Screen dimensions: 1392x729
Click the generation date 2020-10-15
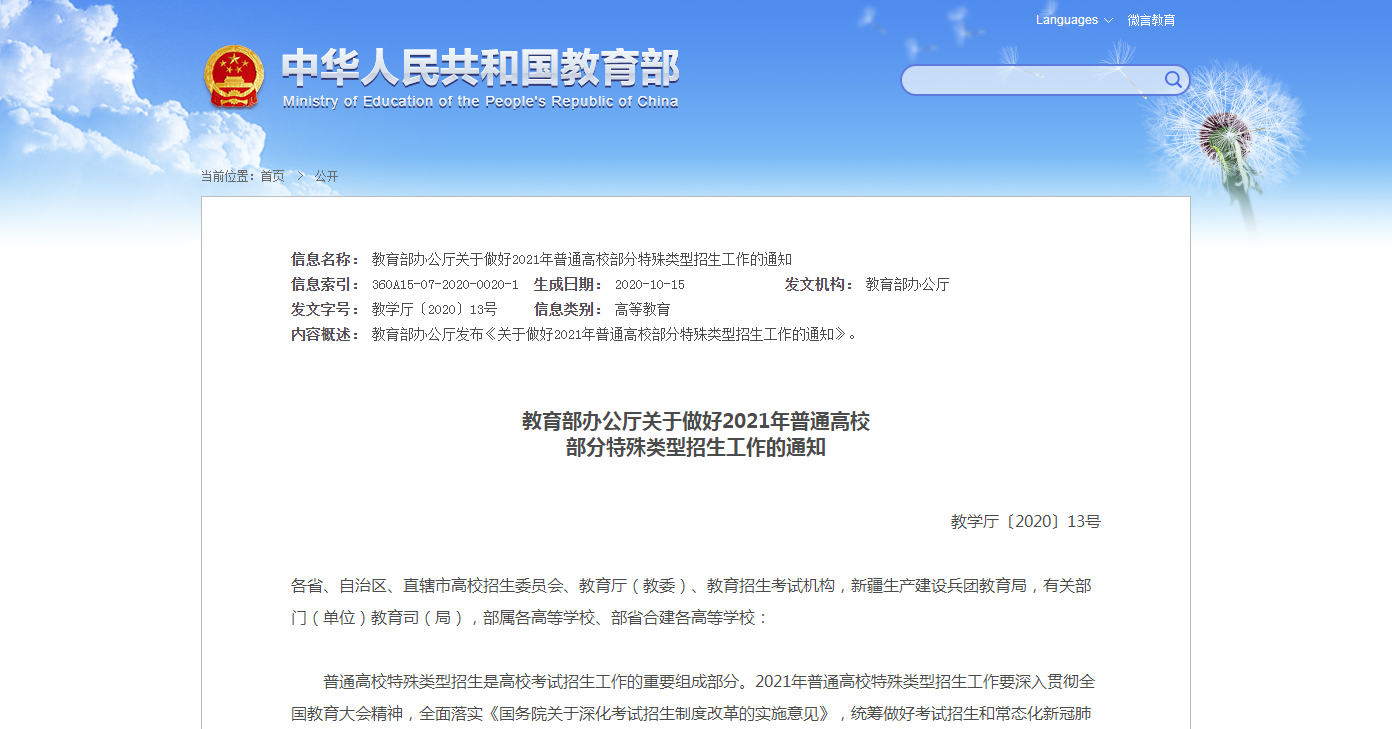[650, 285]
